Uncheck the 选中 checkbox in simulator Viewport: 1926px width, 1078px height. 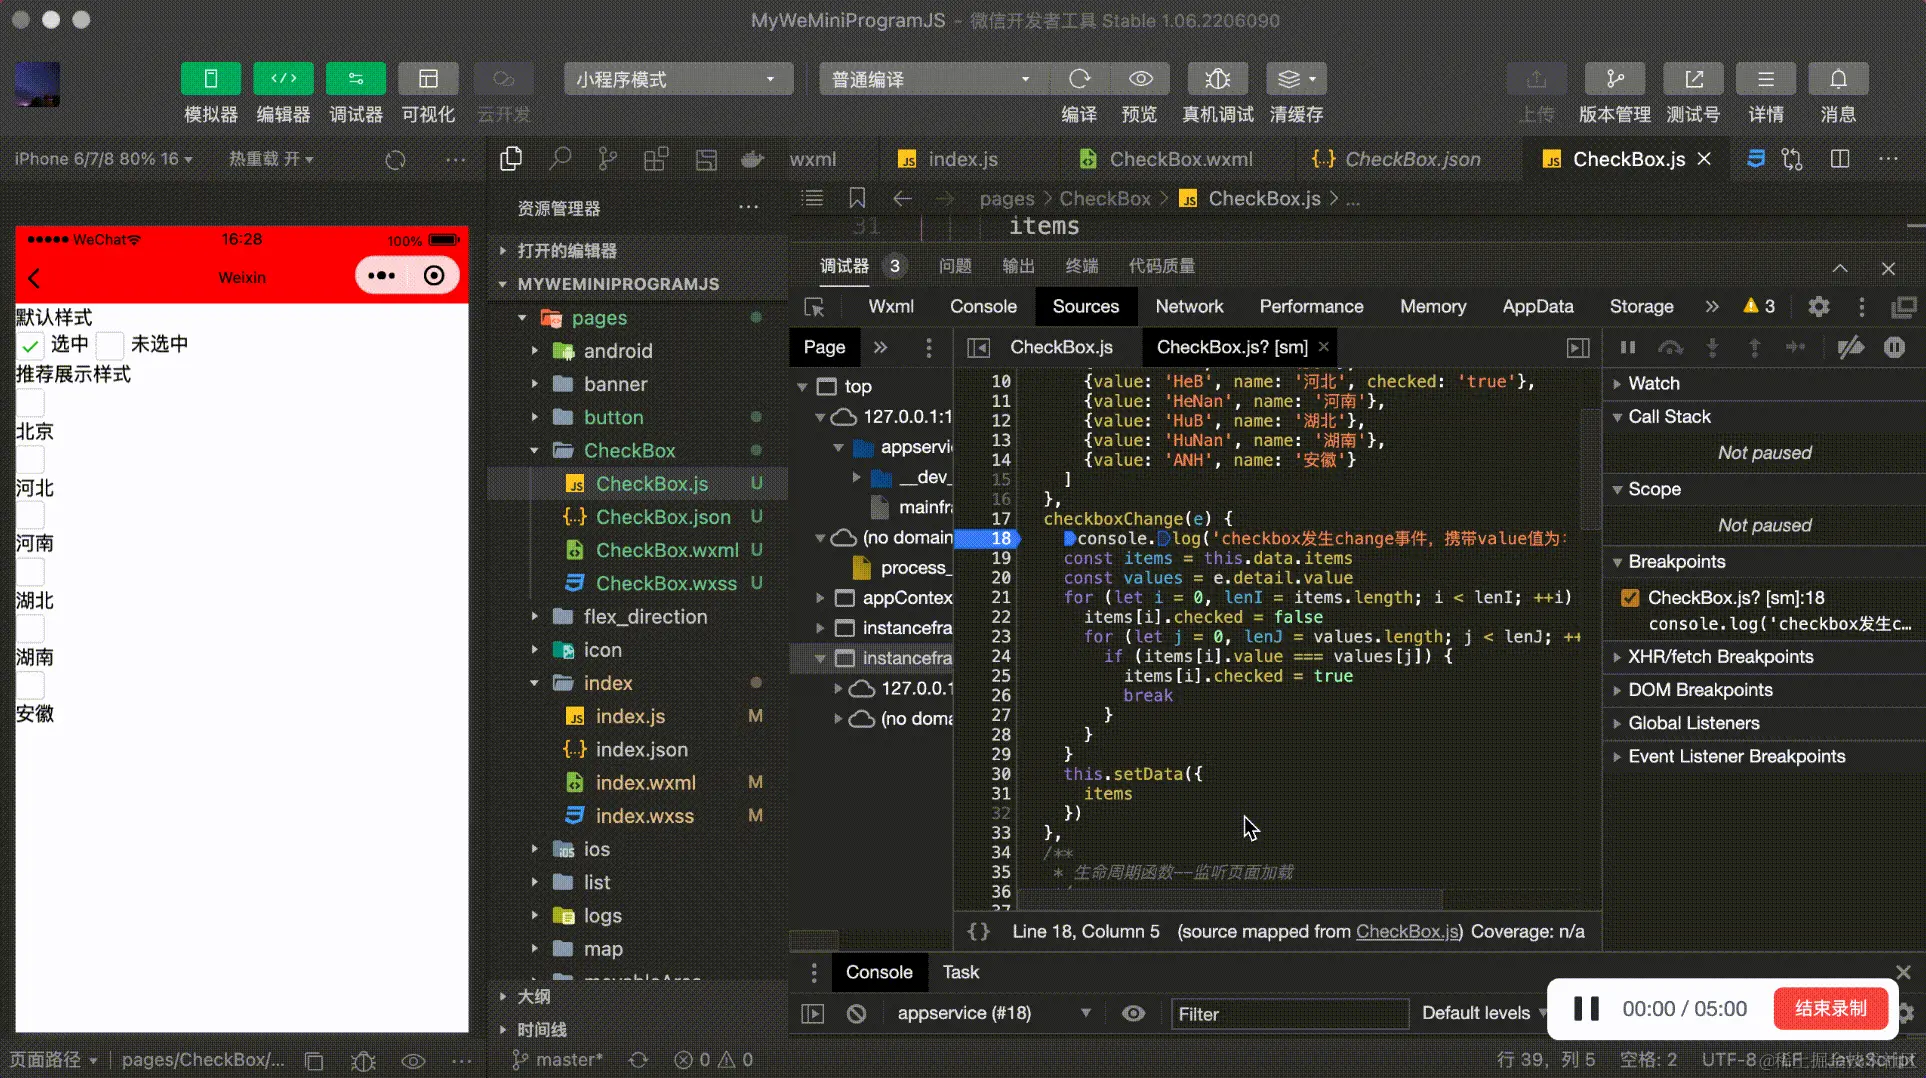30,346
